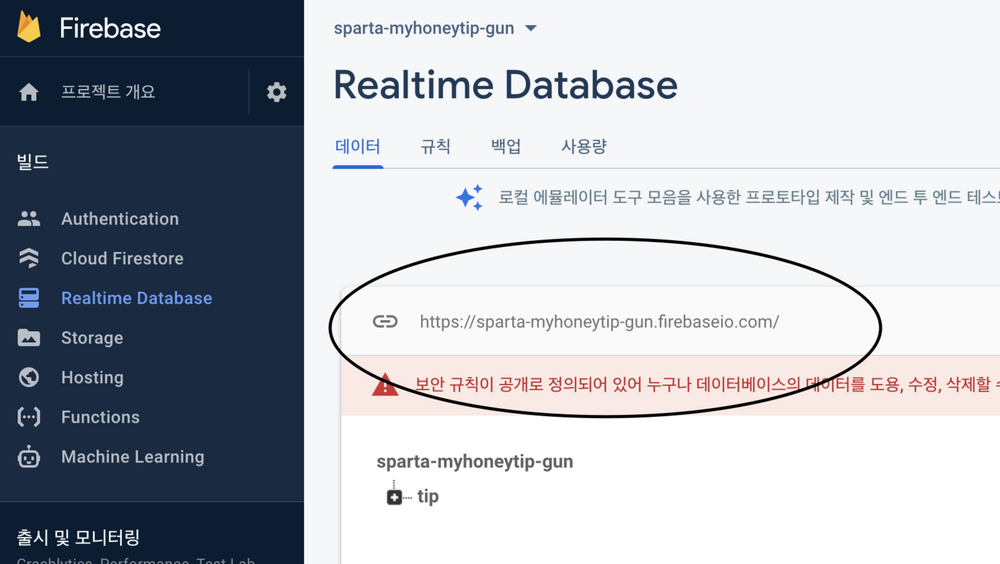1000x564 pixels.
Task: Click the database URL firebaseio.com
Action: tap(599, 322)
